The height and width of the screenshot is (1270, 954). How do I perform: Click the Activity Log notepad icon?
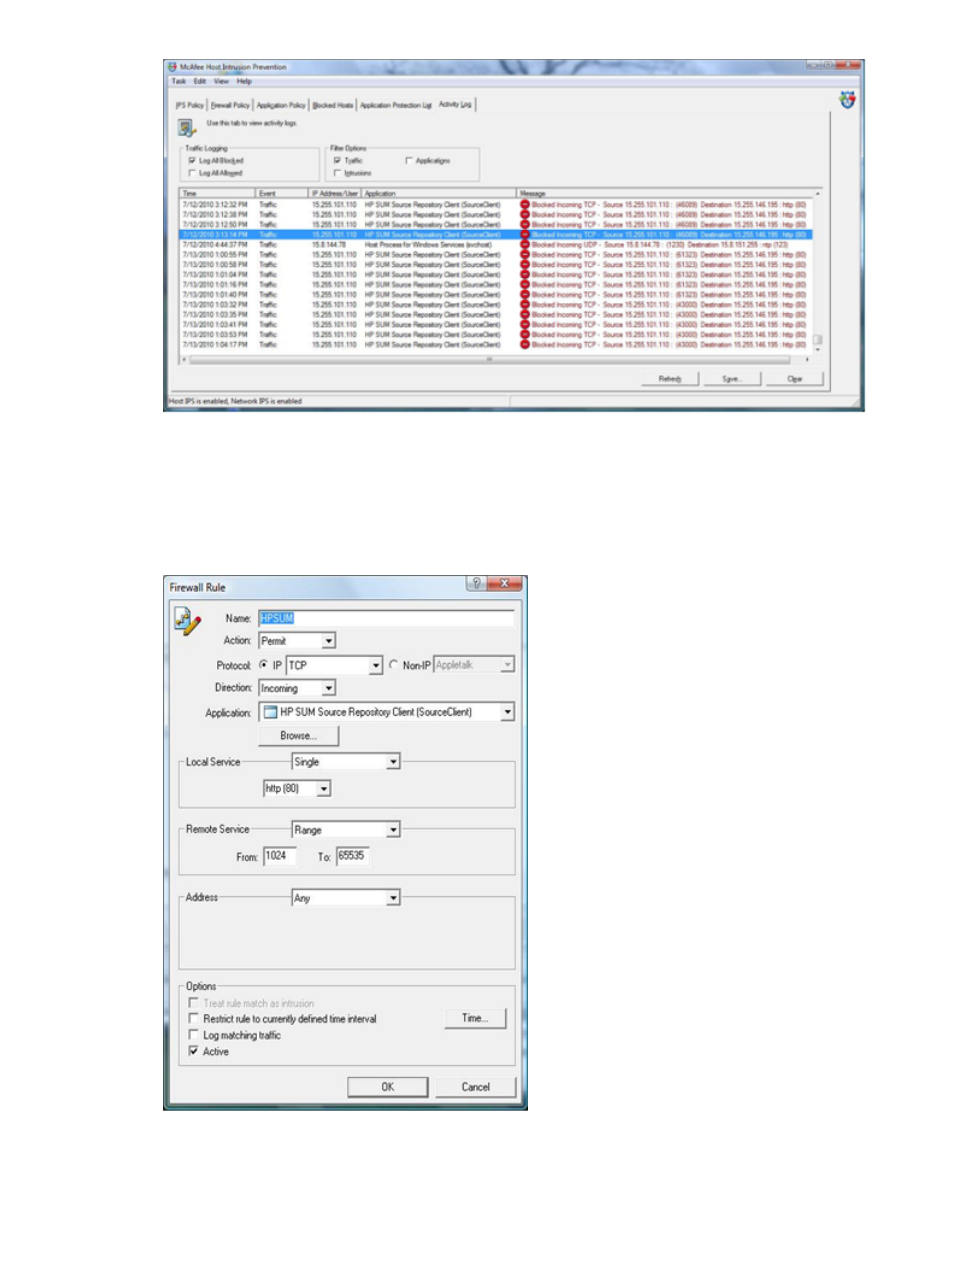[x=186, y=127]
